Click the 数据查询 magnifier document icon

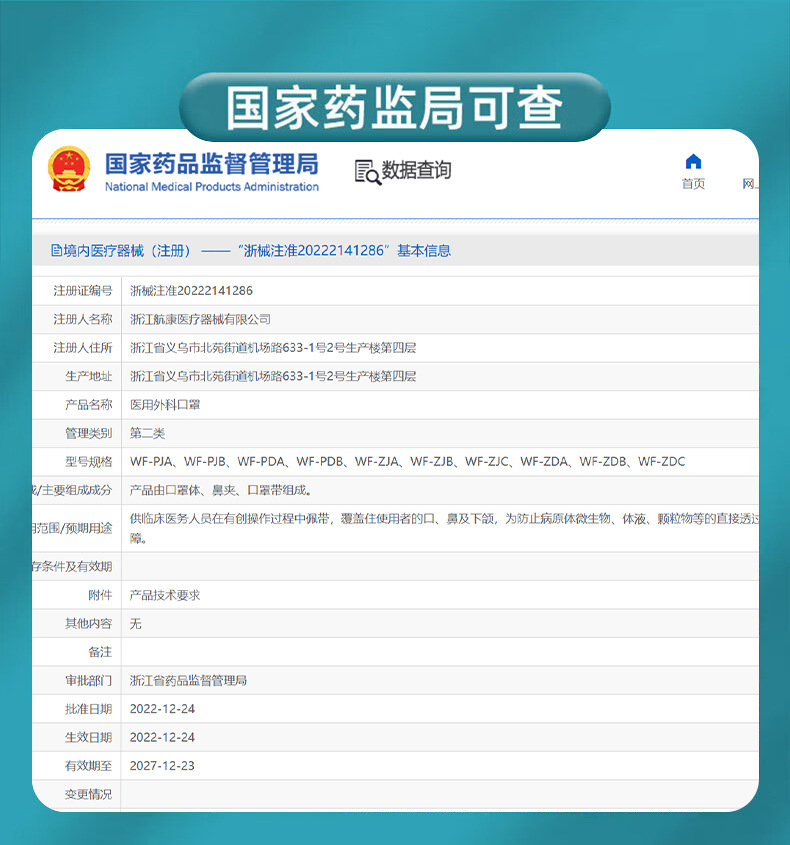point(368,172)
